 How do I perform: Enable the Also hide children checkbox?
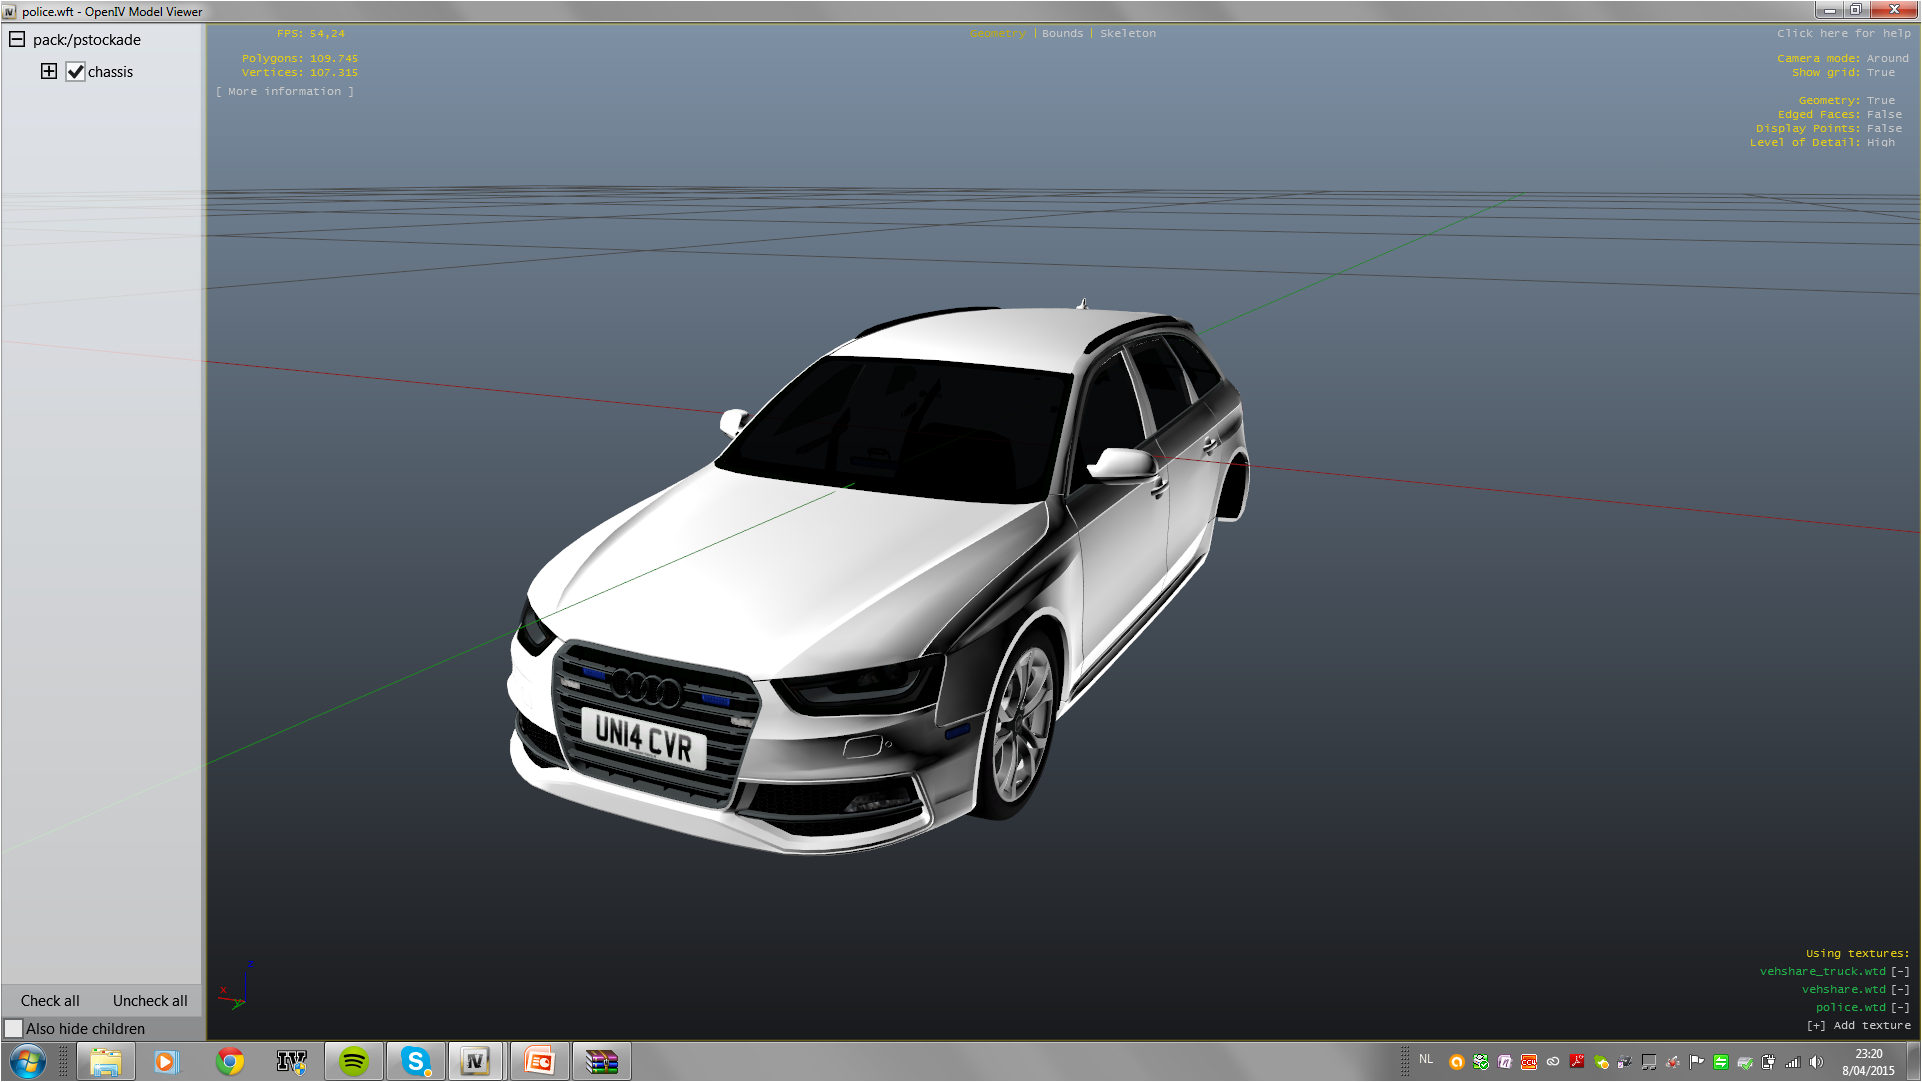[x=13, y=1028]
